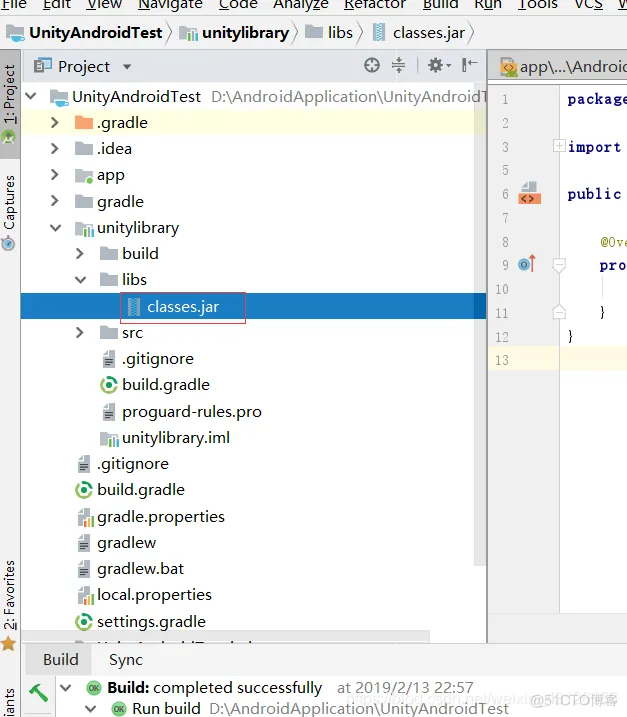
Task: Click the classes.jar archive icon in tree
Action: pos(134,307)
